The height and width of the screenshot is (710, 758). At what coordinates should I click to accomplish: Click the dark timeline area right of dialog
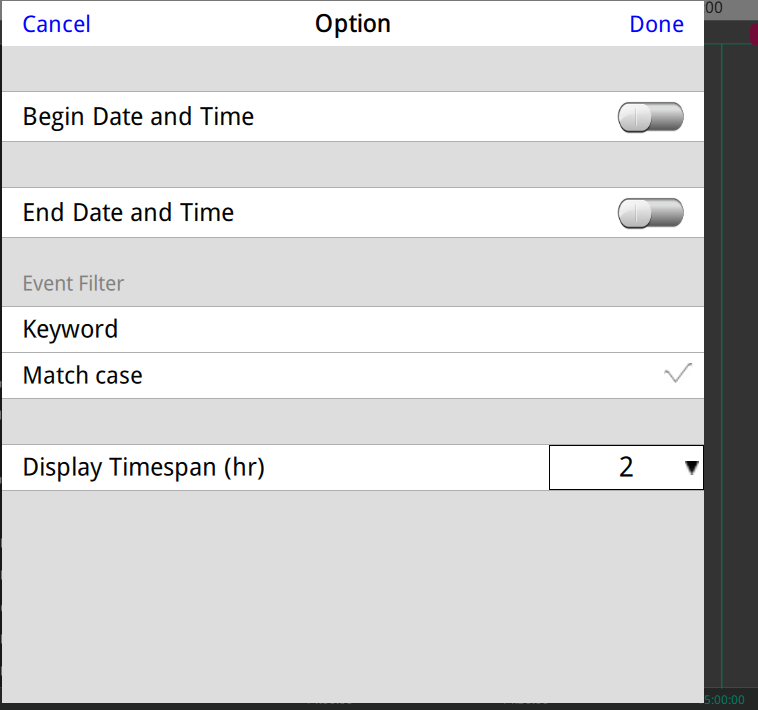pyautogui.click(x=740, y=300)
